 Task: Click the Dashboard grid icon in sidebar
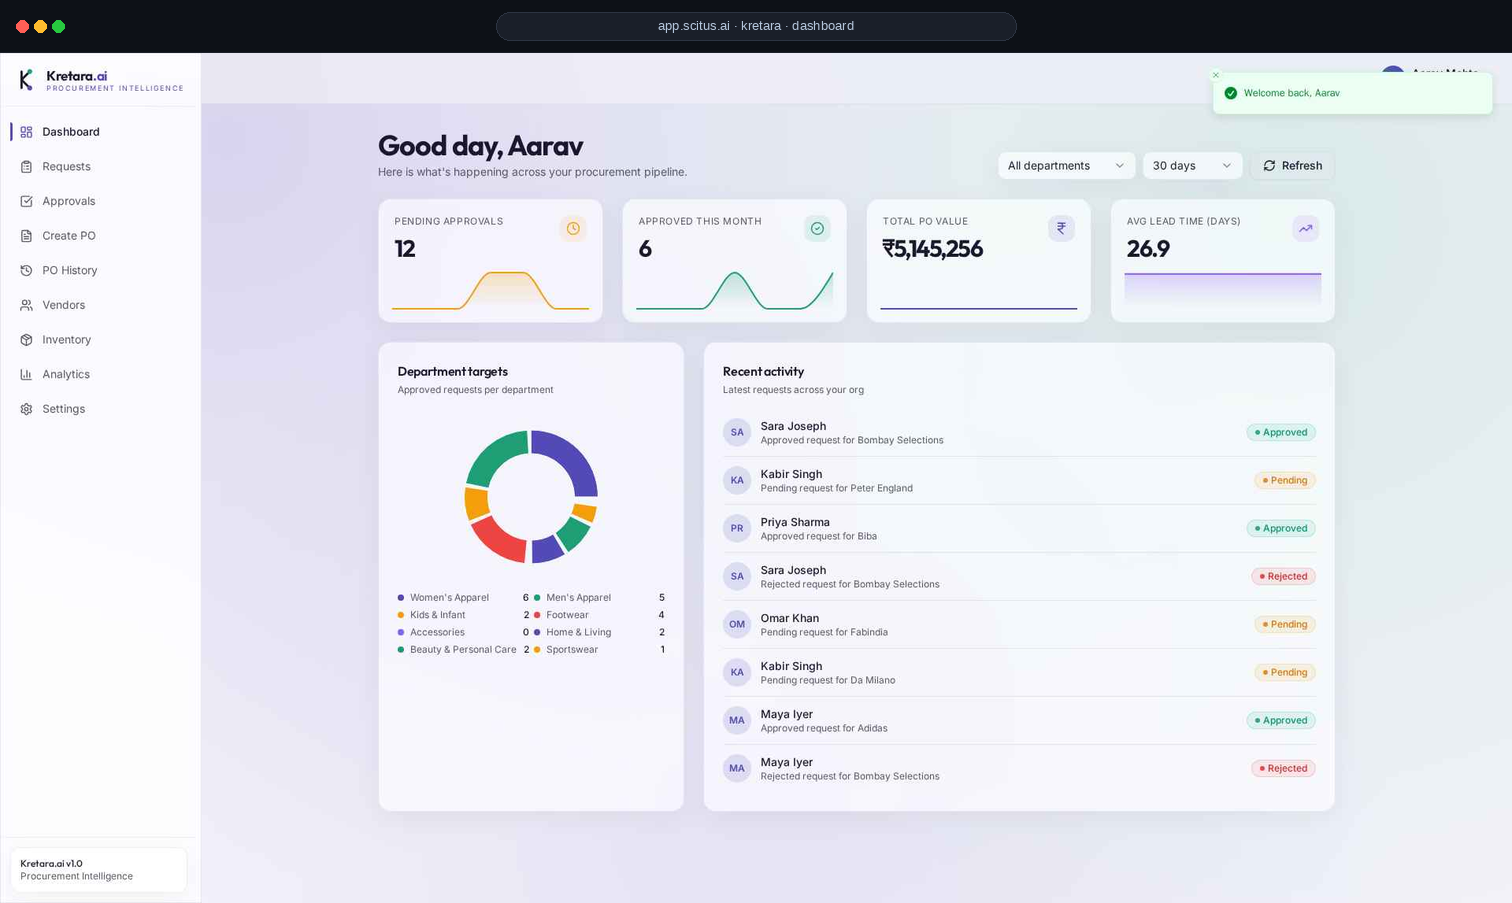tap(26, 132)
